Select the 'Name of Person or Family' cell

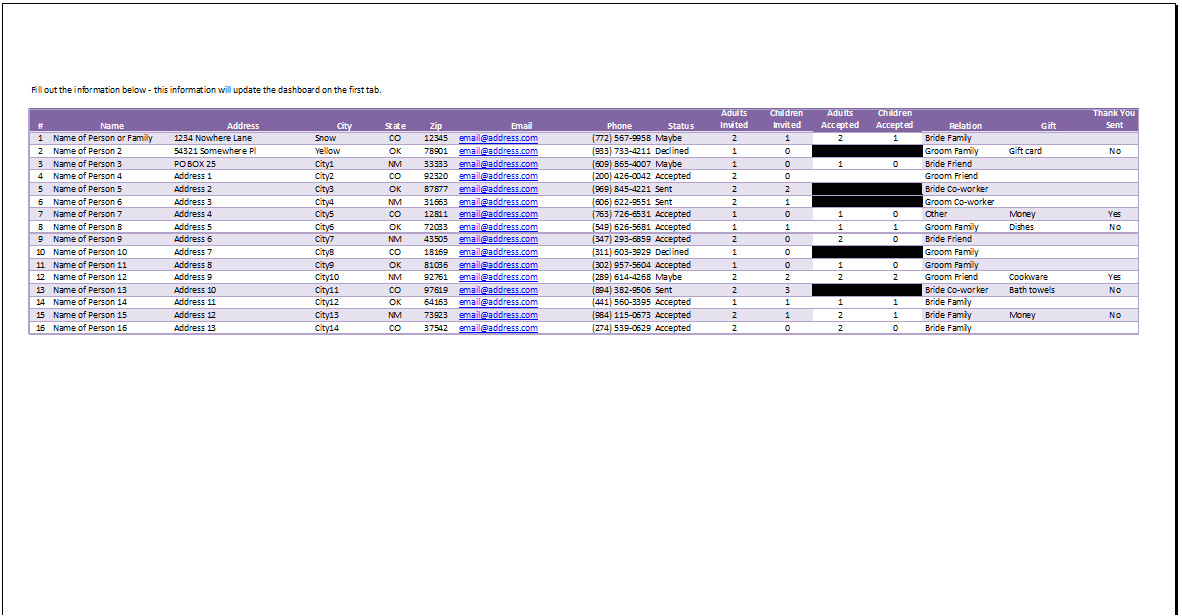tap(103, 138)
